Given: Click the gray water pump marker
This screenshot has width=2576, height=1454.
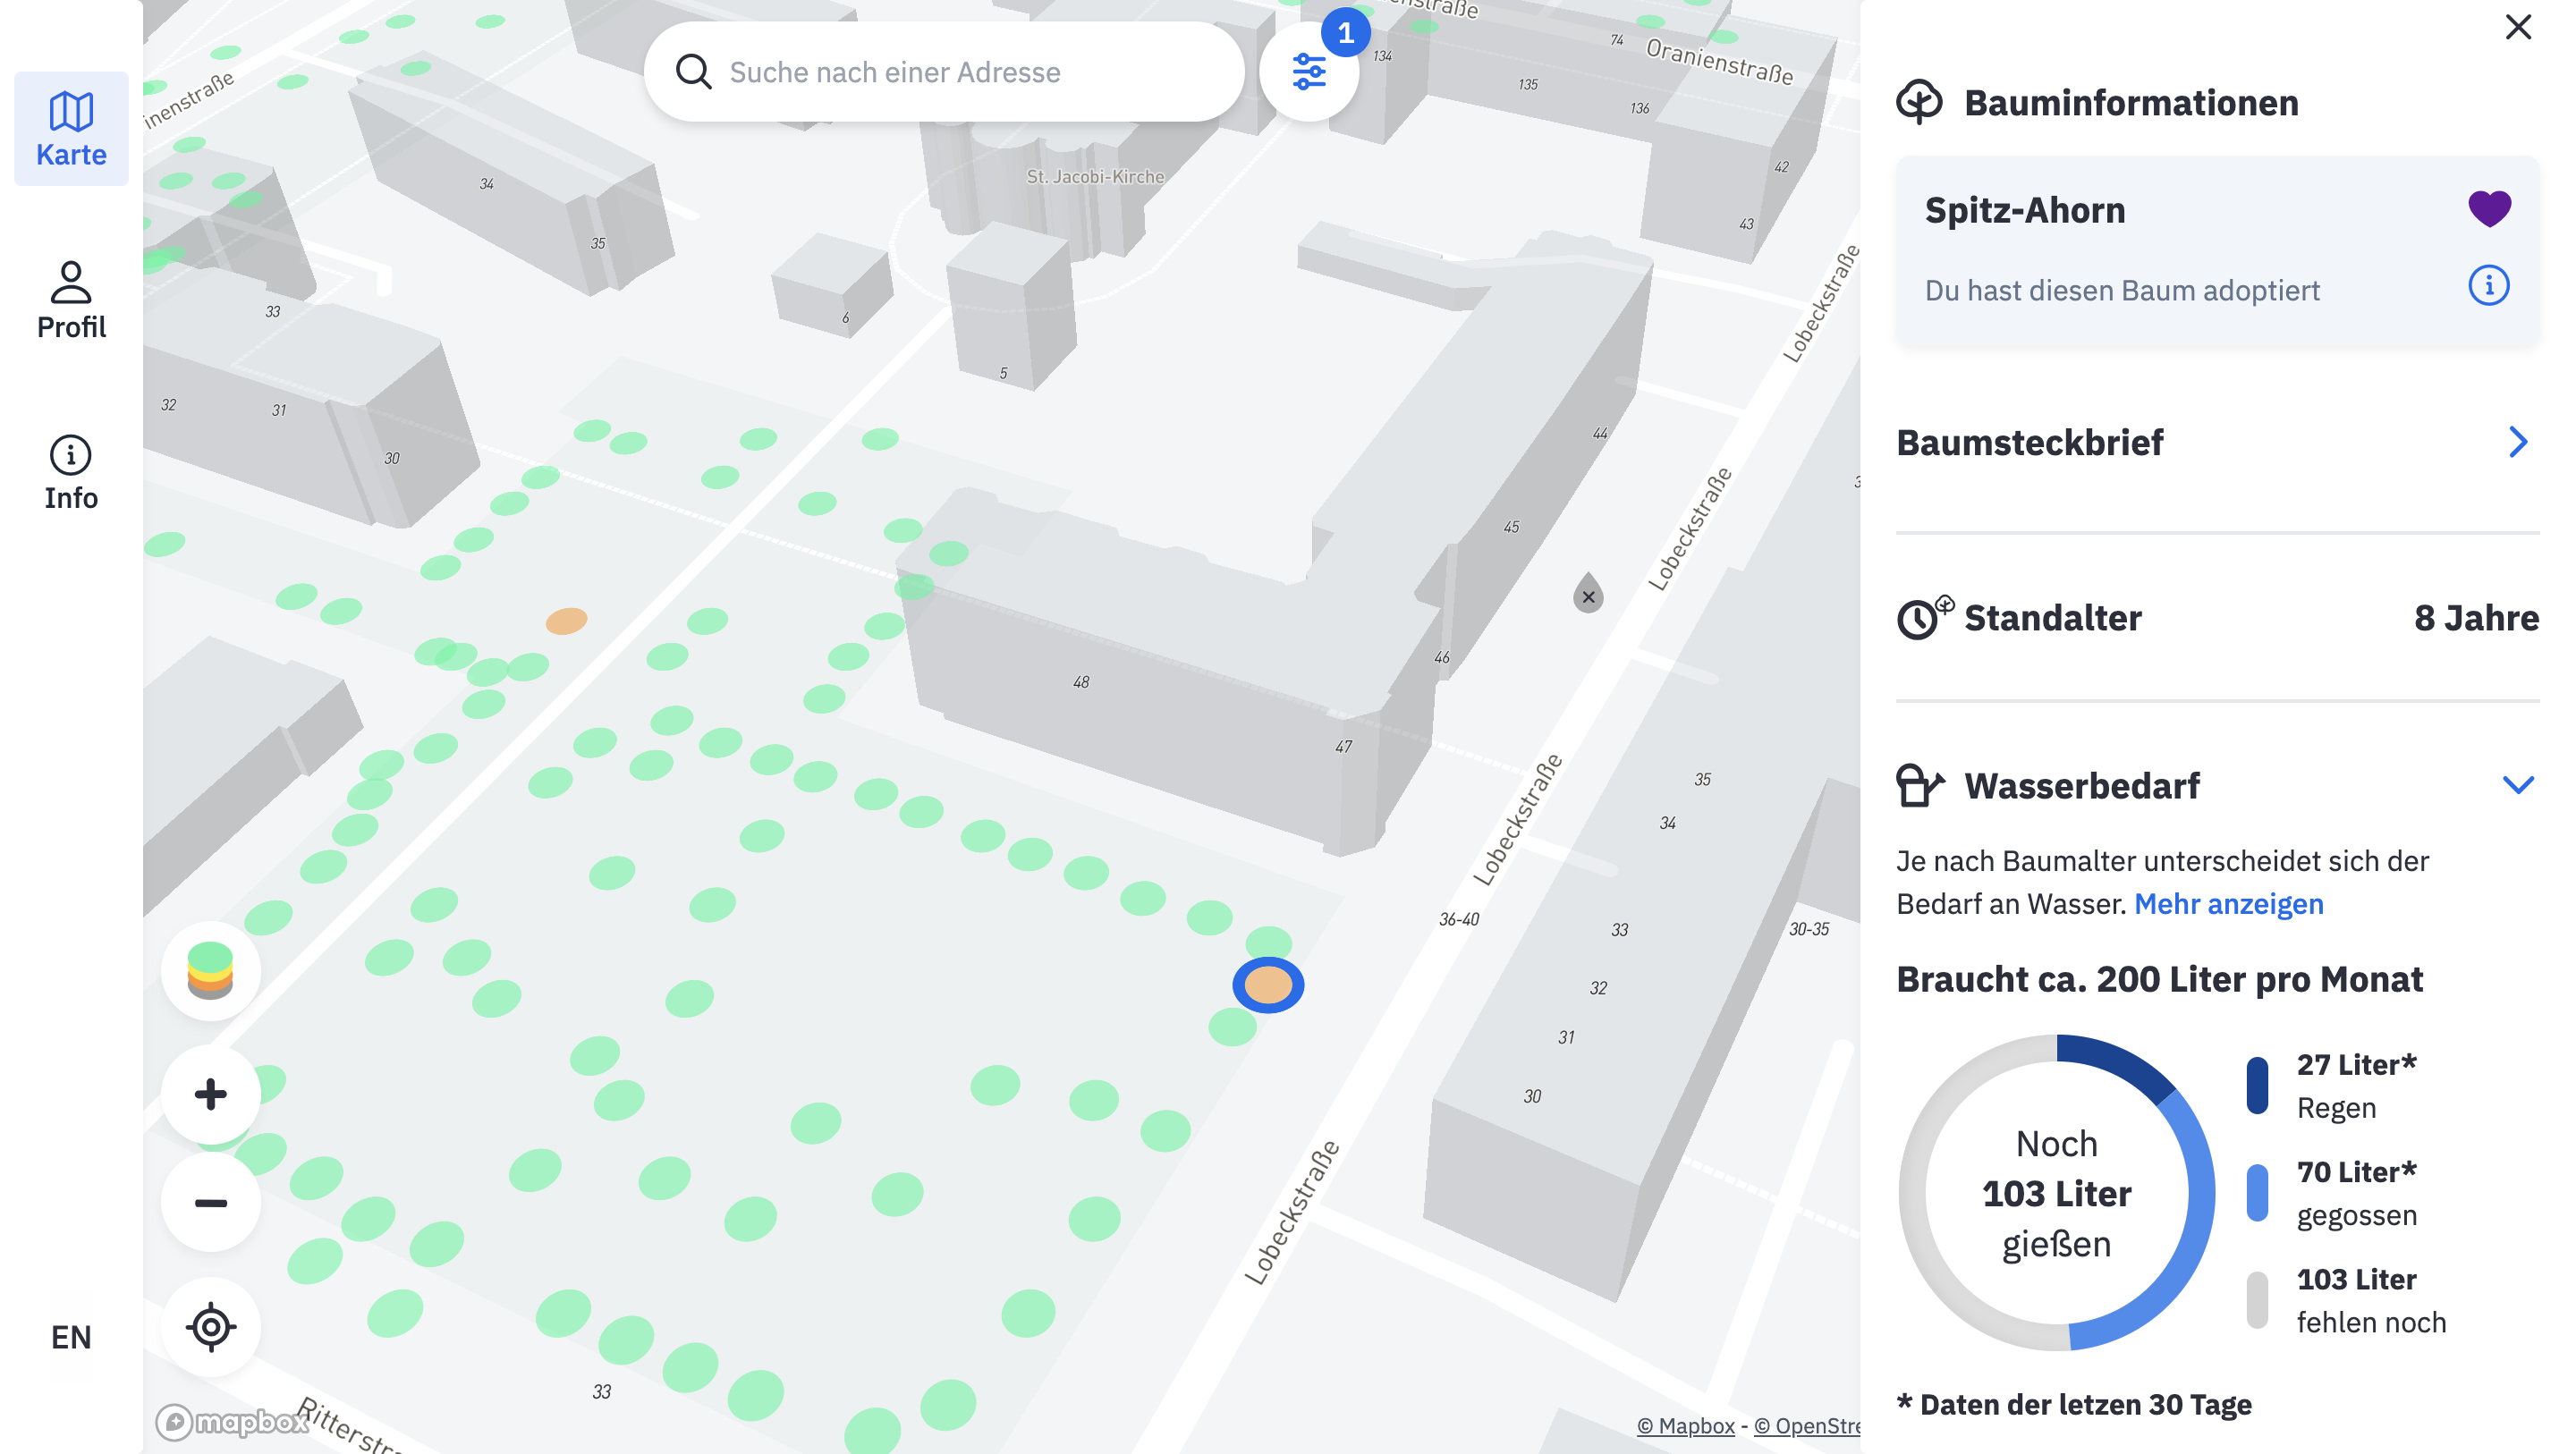Looking at the screenshot, I should 1588,595.
